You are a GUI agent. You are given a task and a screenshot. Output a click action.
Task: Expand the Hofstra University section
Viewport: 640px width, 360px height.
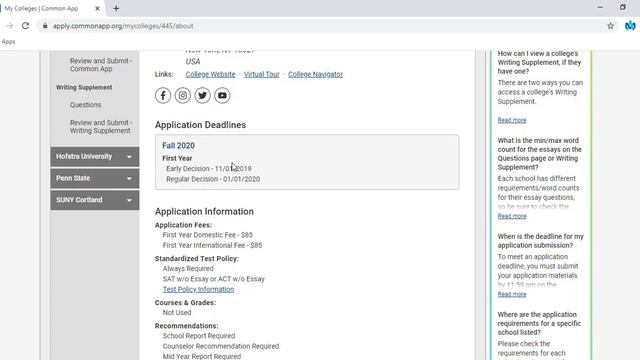[x=95, y=157]
